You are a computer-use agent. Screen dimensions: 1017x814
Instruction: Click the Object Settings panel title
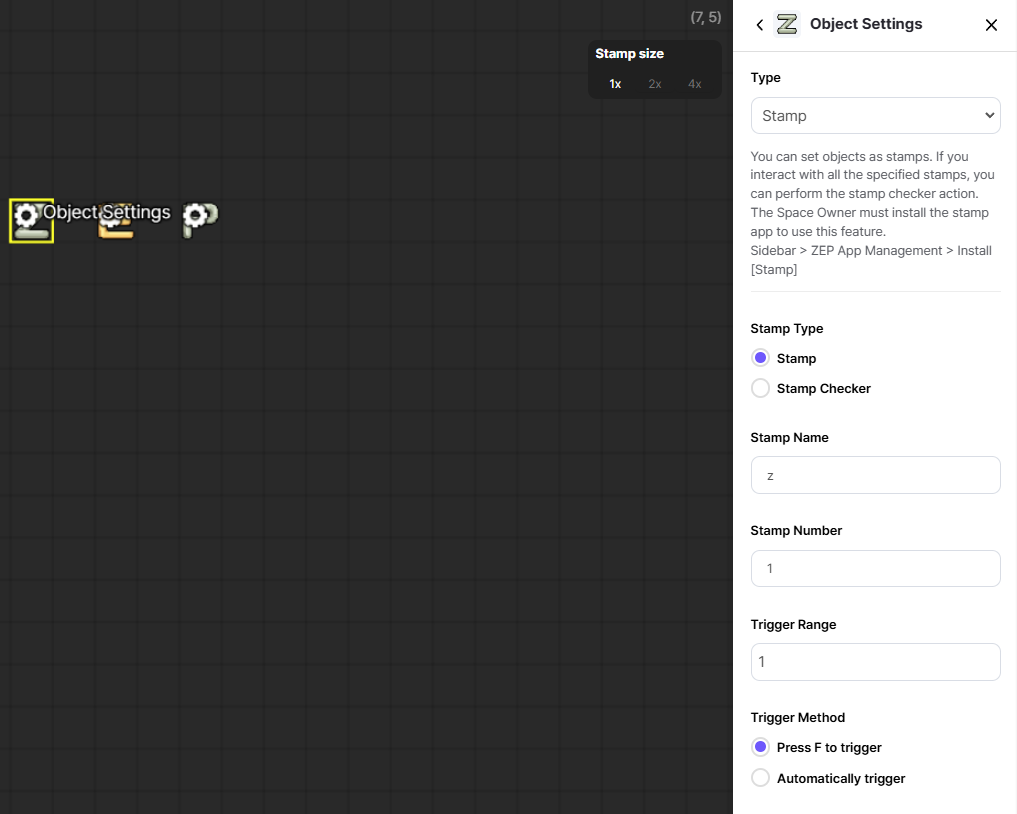(x=866, y=24)
